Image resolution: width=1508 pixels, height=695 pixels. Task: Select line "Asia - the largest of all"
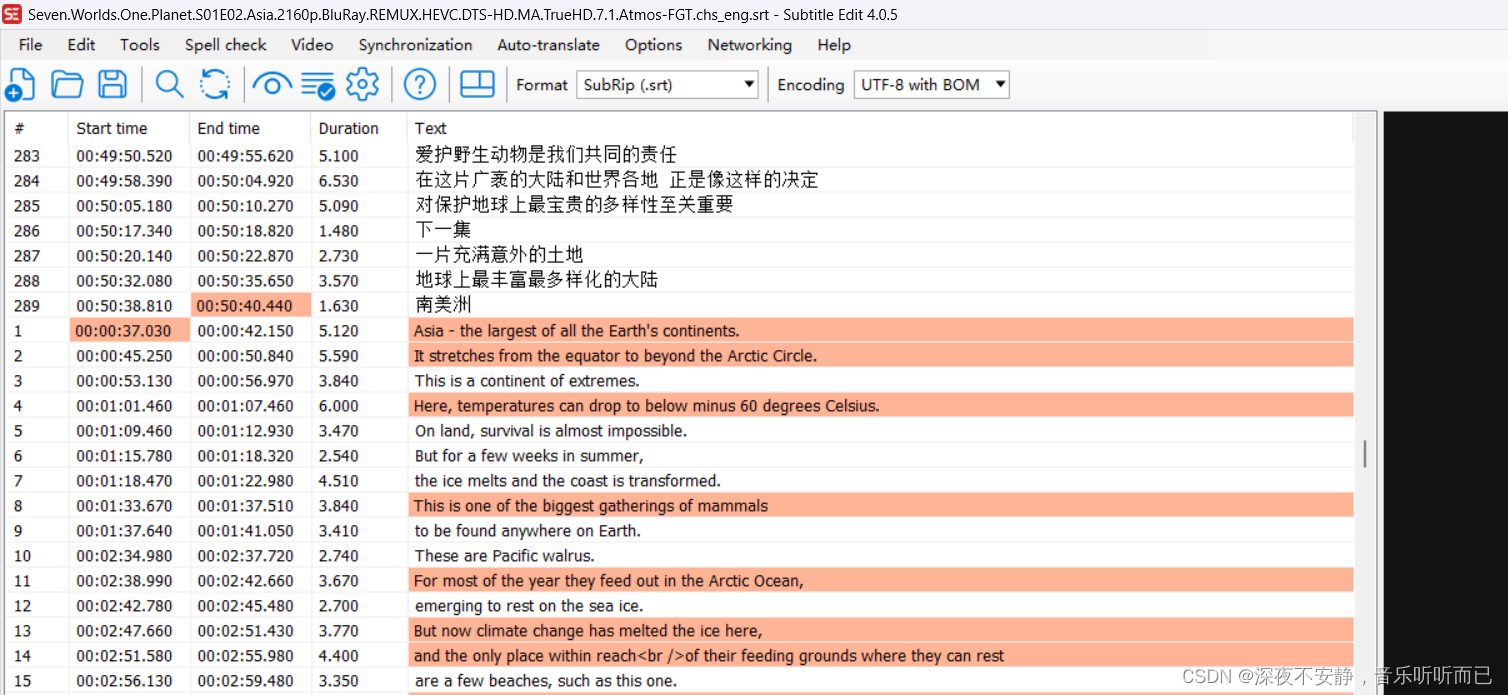[x=881, y=331]
